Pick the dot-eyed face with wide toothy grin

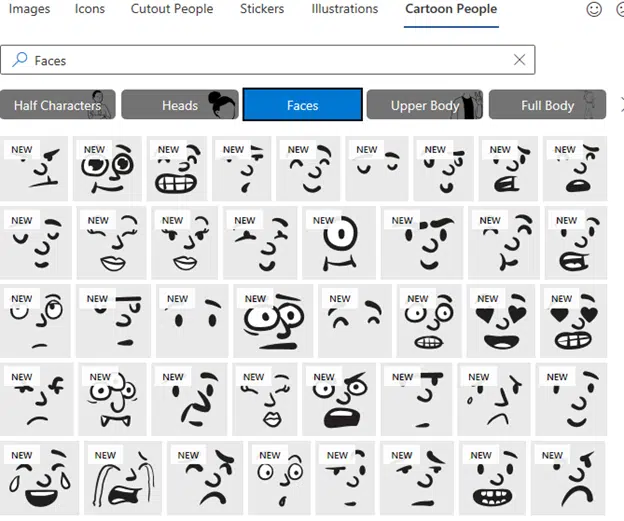491,478
